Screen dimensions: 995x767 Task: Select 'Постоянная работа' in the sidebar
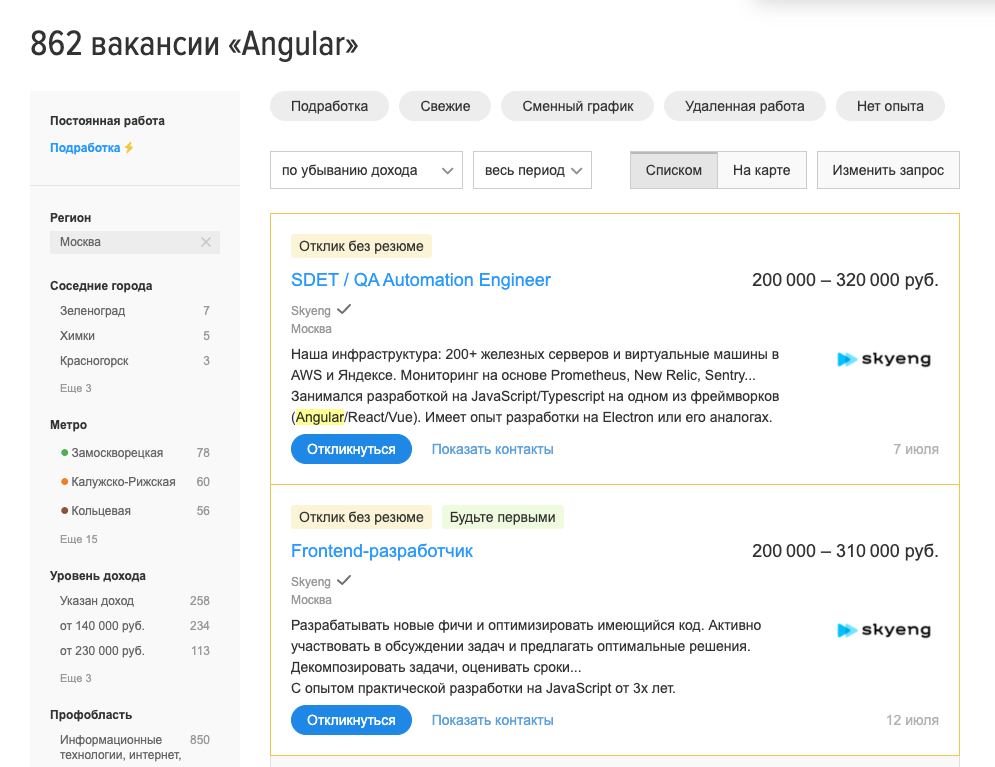(107, 121)
